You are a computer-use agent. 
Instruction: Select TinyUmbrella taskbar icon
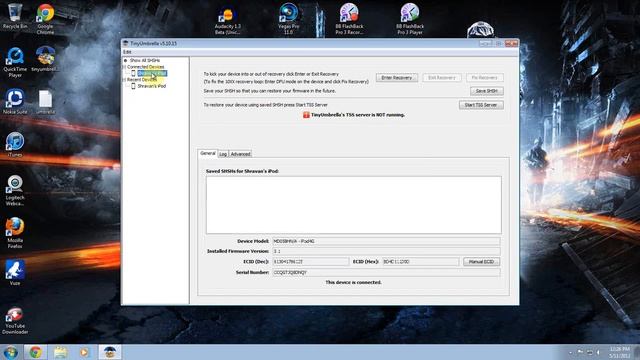pos(109,352)
